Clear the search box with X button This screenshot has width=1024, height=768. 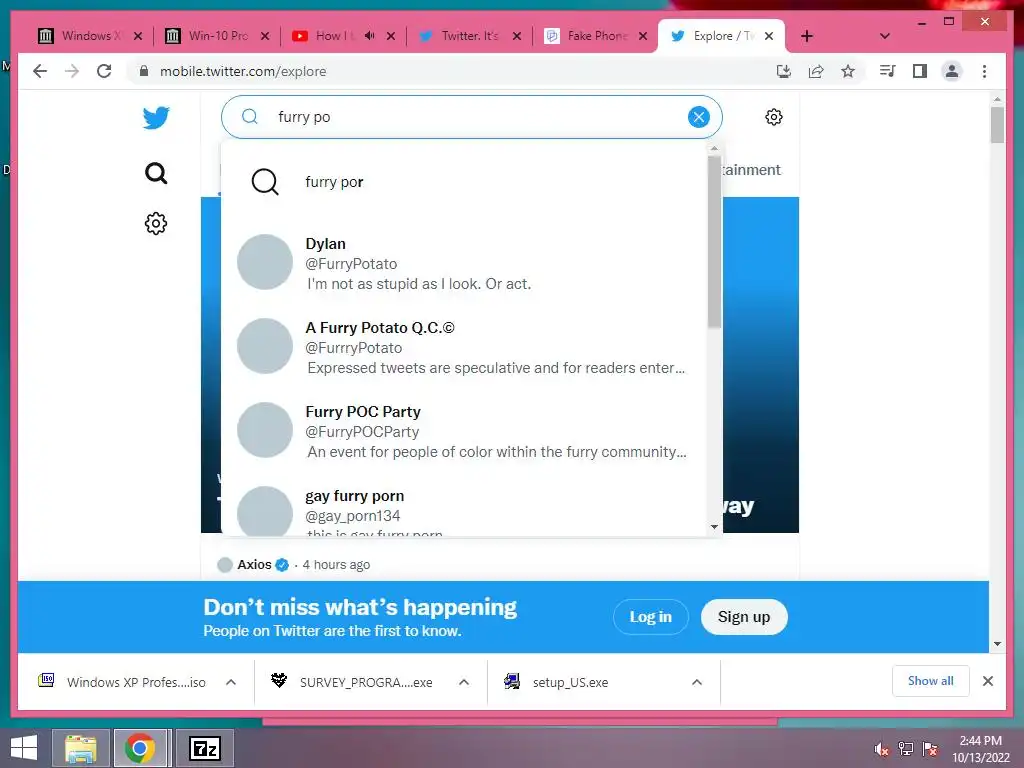699,117
